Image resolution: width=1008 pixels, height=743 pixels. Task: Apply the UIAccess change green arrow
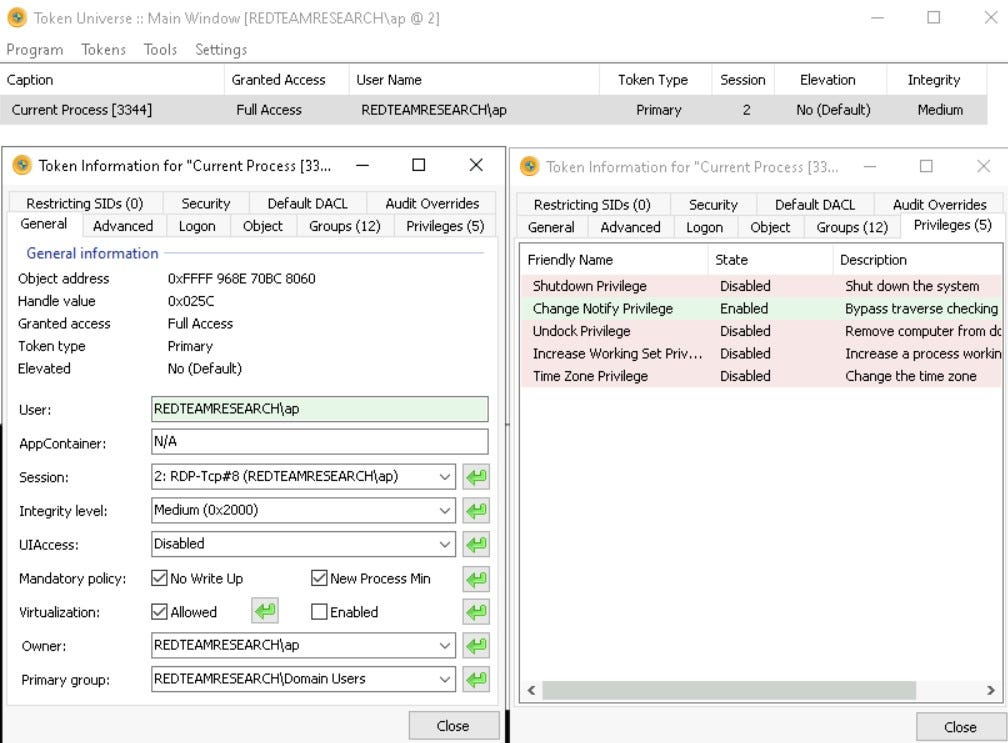pyautogui.click(x=476, y=544)
